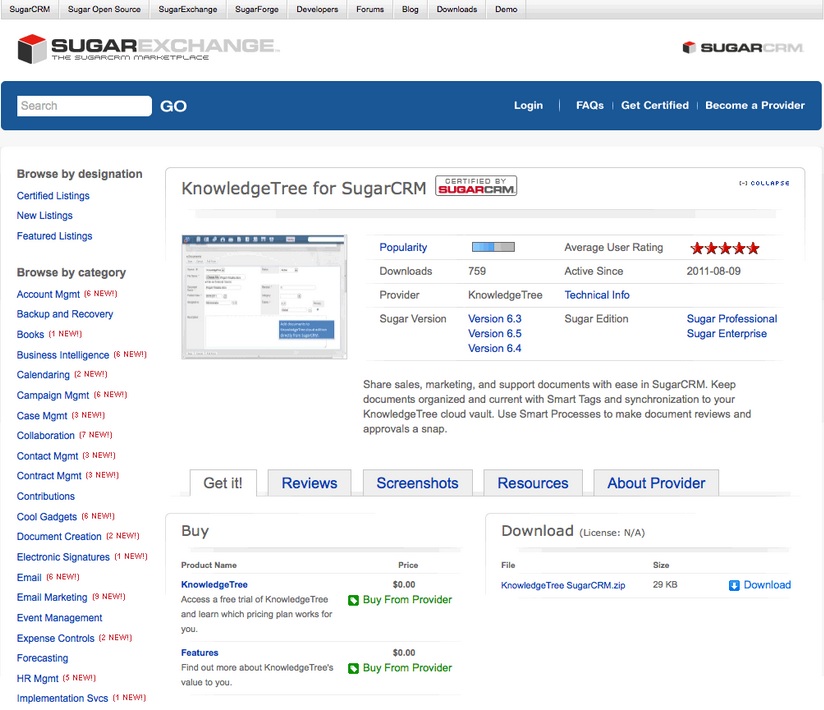Screen dimensions: 824x710
Task: Click Buy From Provider for KnowledgeTree
Action: 407,600
